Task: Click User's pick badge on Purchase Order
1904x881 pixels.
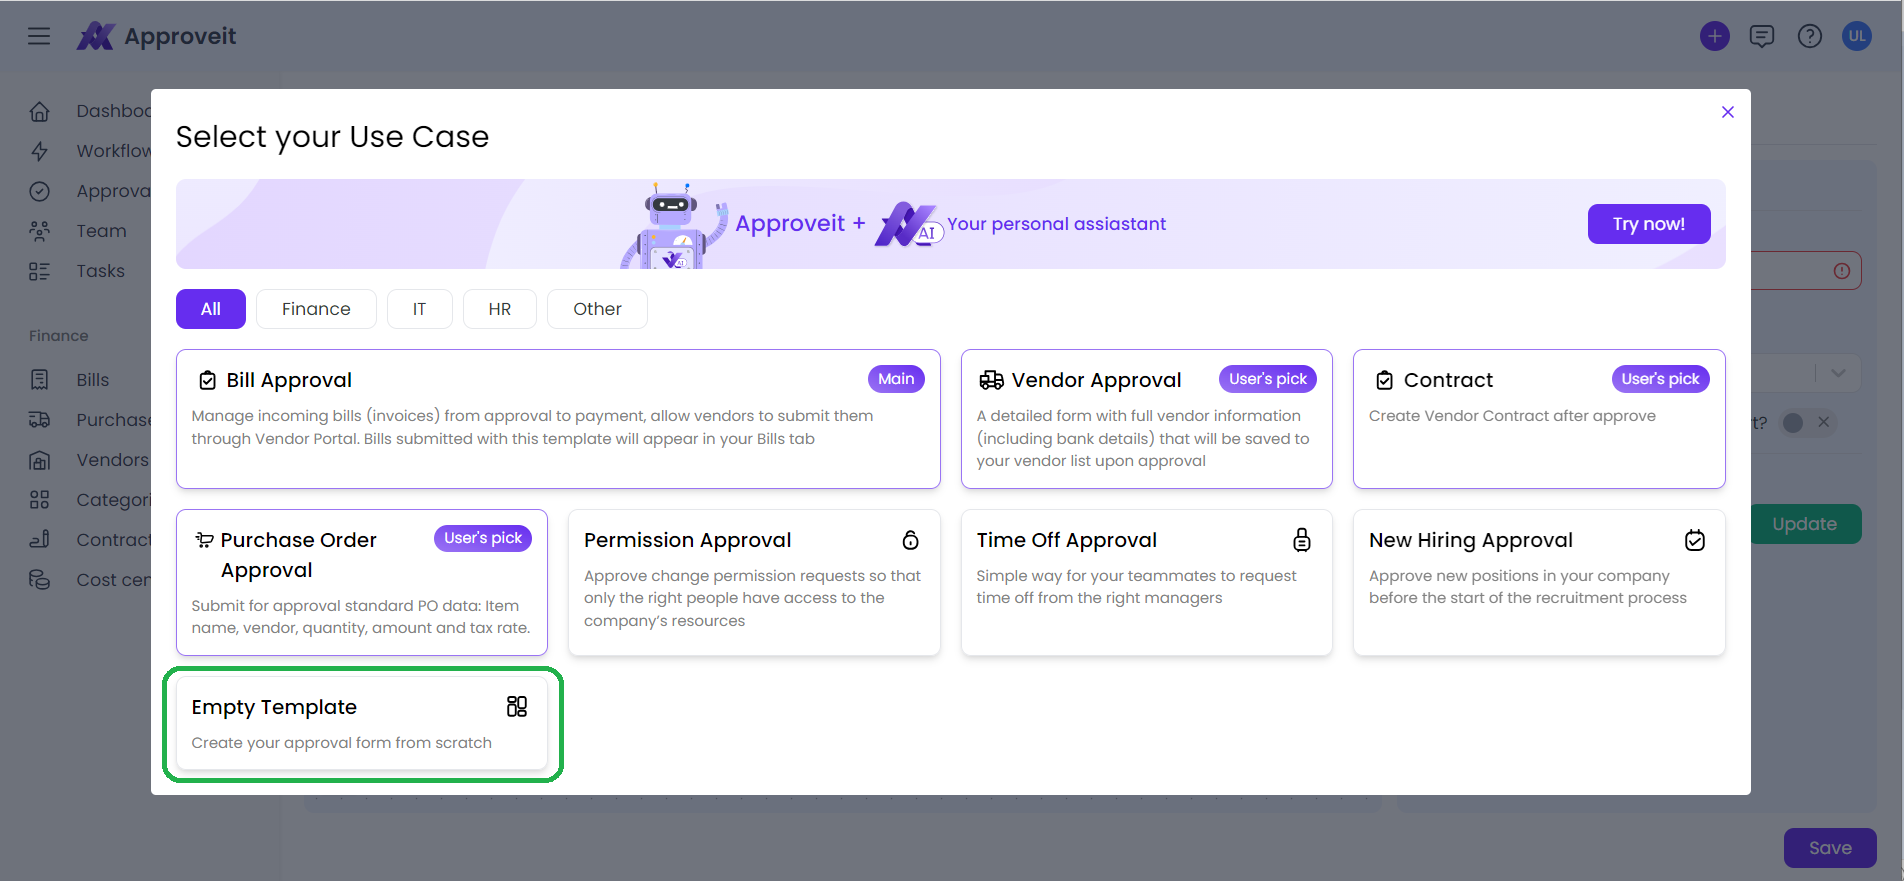Action: click(x=483, y=538)
